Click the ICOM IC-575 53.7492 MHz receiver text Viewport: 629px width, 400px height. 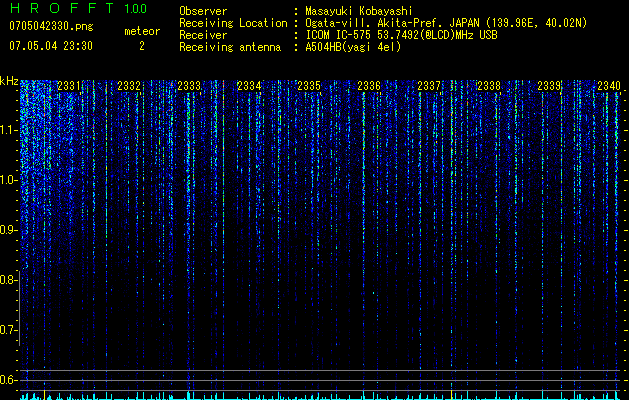click(x=401, y=35)
